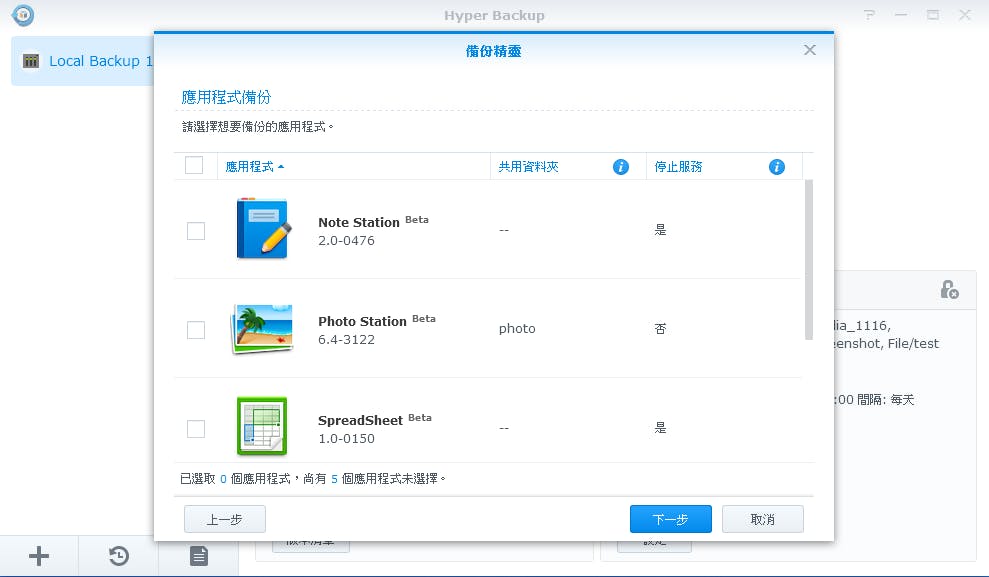Click the Note Station app icon
This screenshot has width=989, height=577.
263,228
